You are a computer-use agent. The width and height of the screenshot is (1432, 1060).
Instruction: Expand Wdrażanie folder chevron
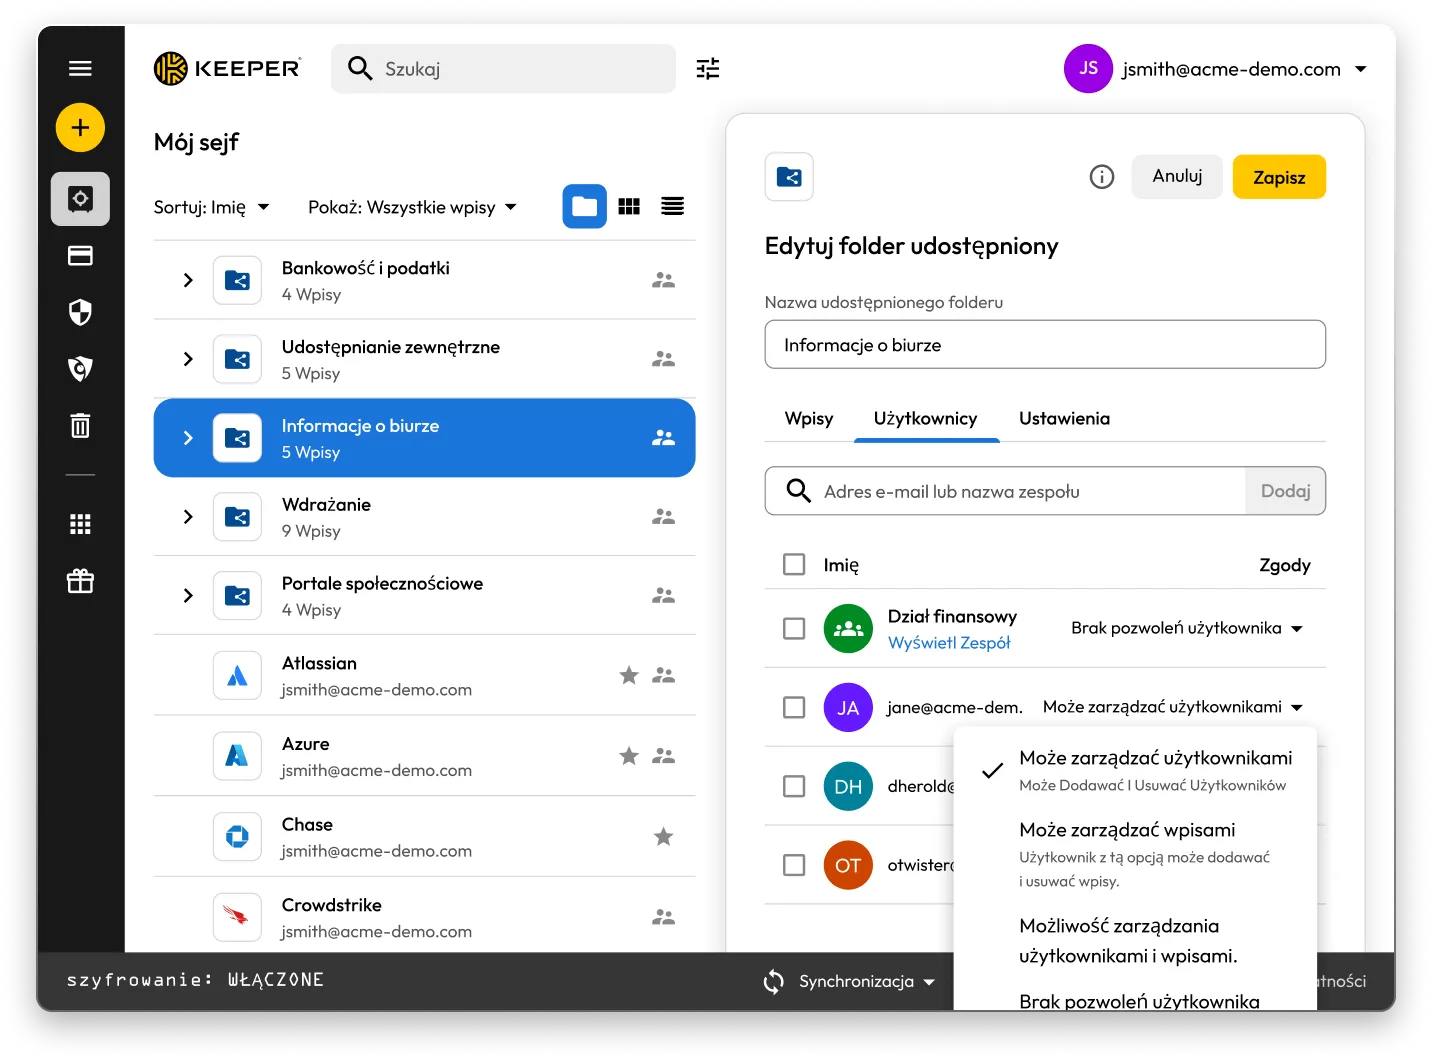click(188, 517)
